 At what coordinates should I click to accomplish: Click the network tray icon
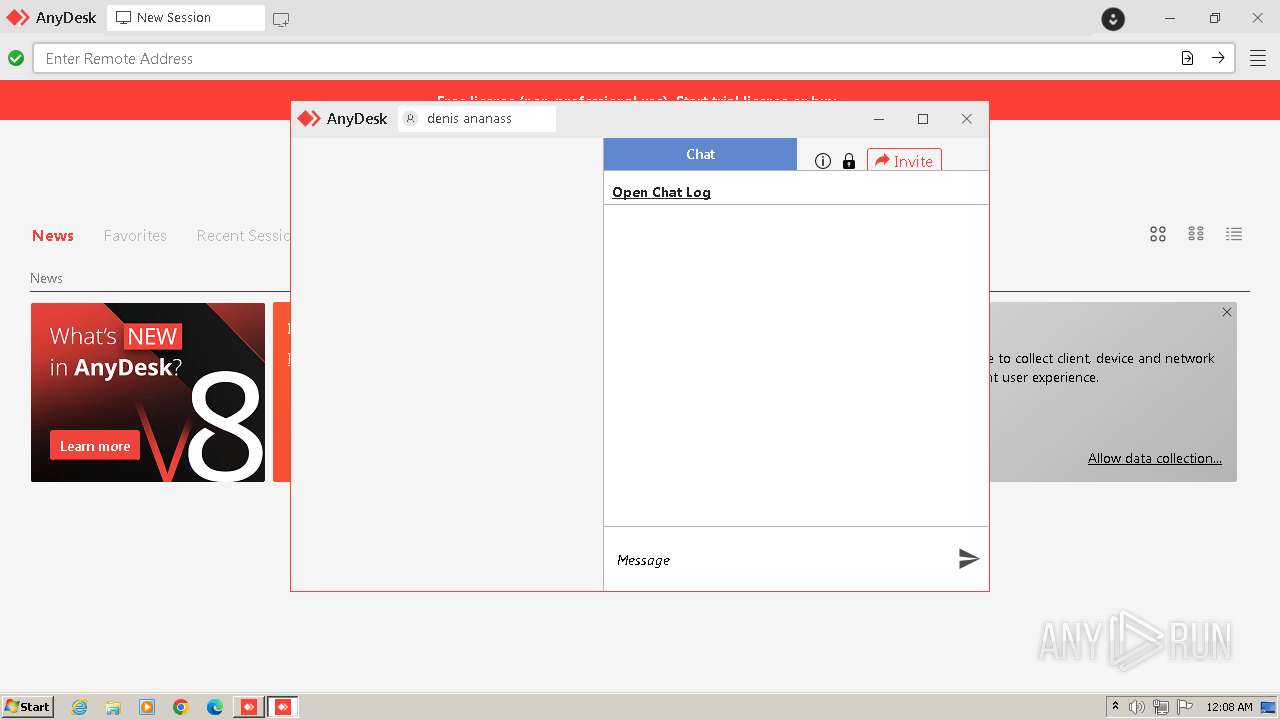[1161, 707]
